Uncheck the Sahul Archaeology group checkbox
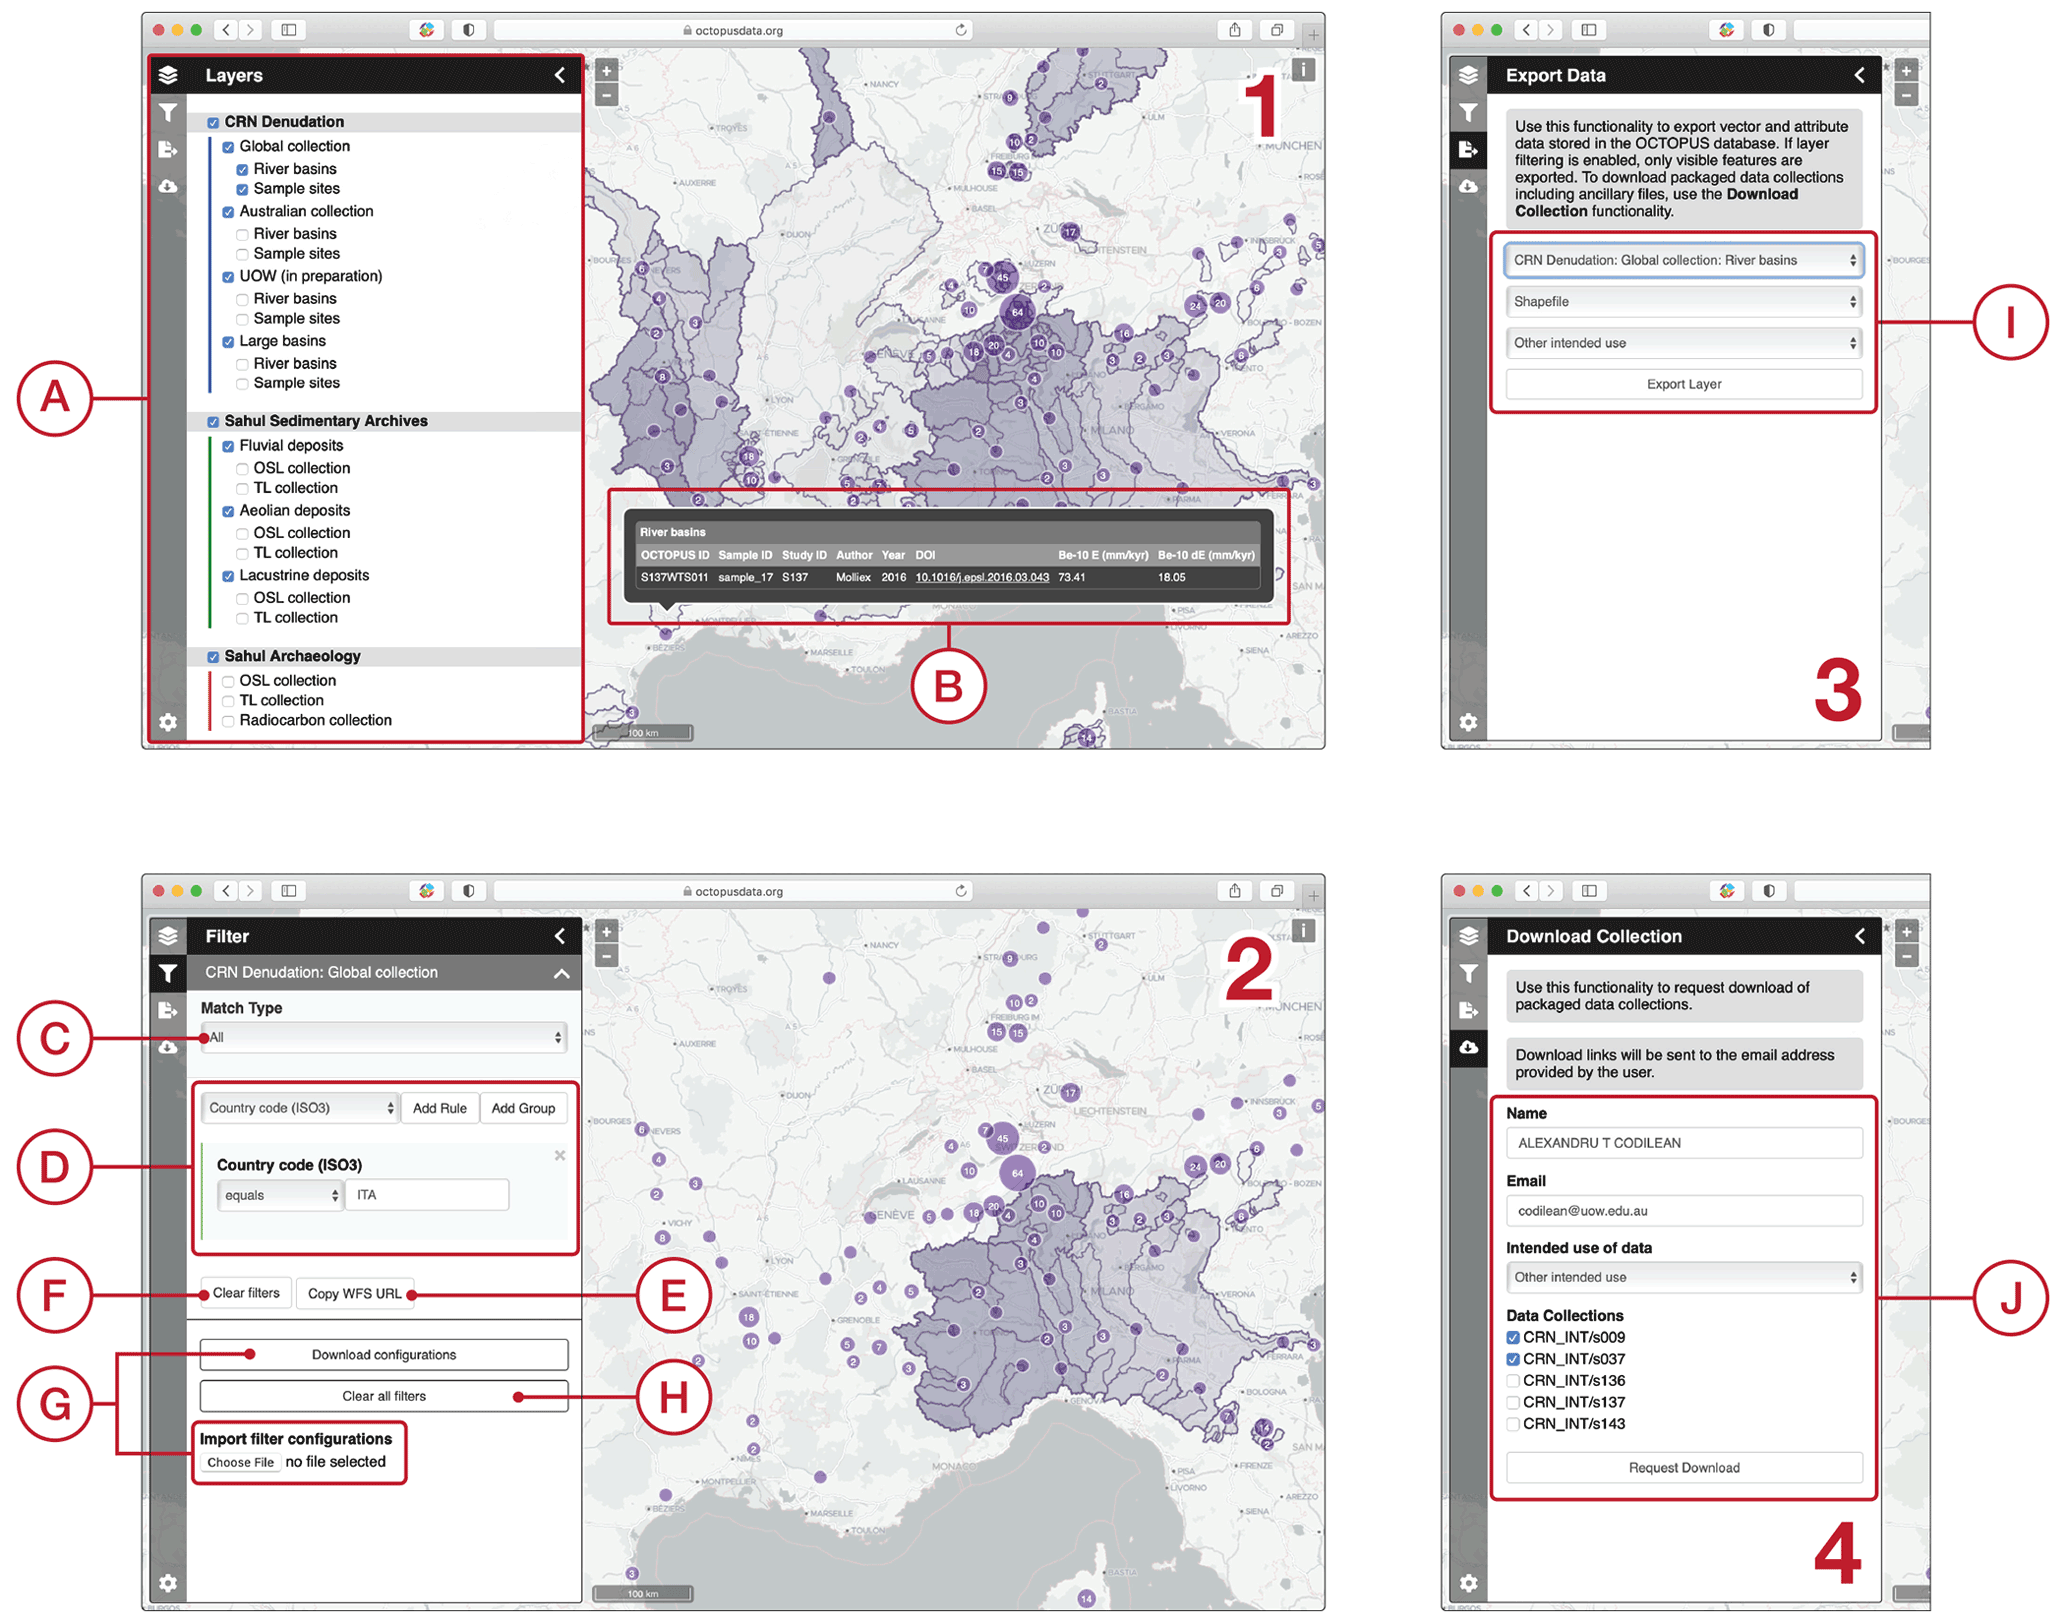2067x1623 pixels. [x=213, y=657]
